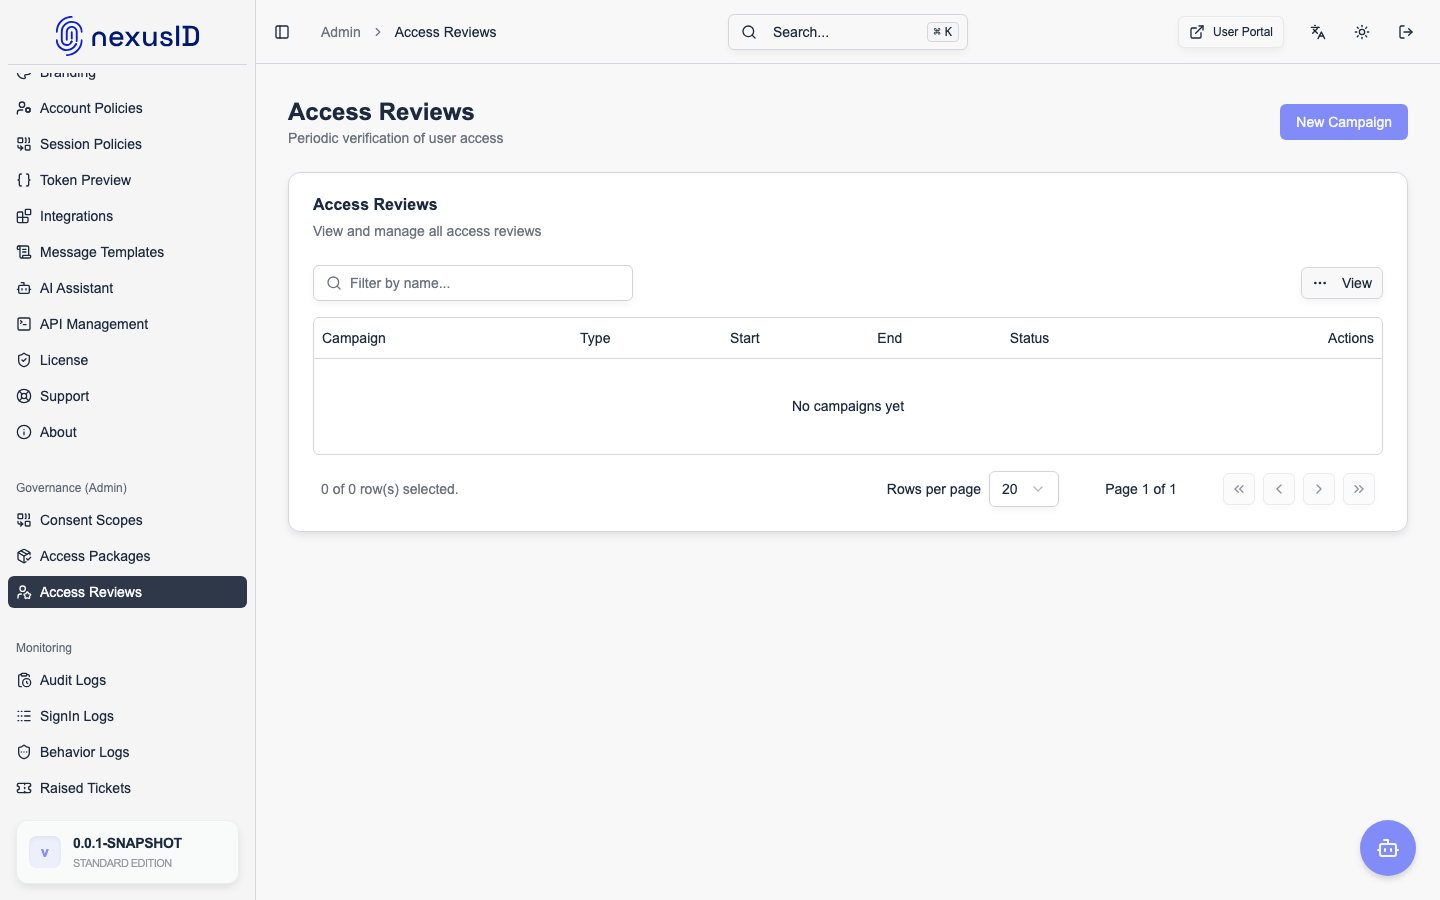Click the AI Assistant robot sidebar icon
1440x900 pixels.
[x=24, y=288]
